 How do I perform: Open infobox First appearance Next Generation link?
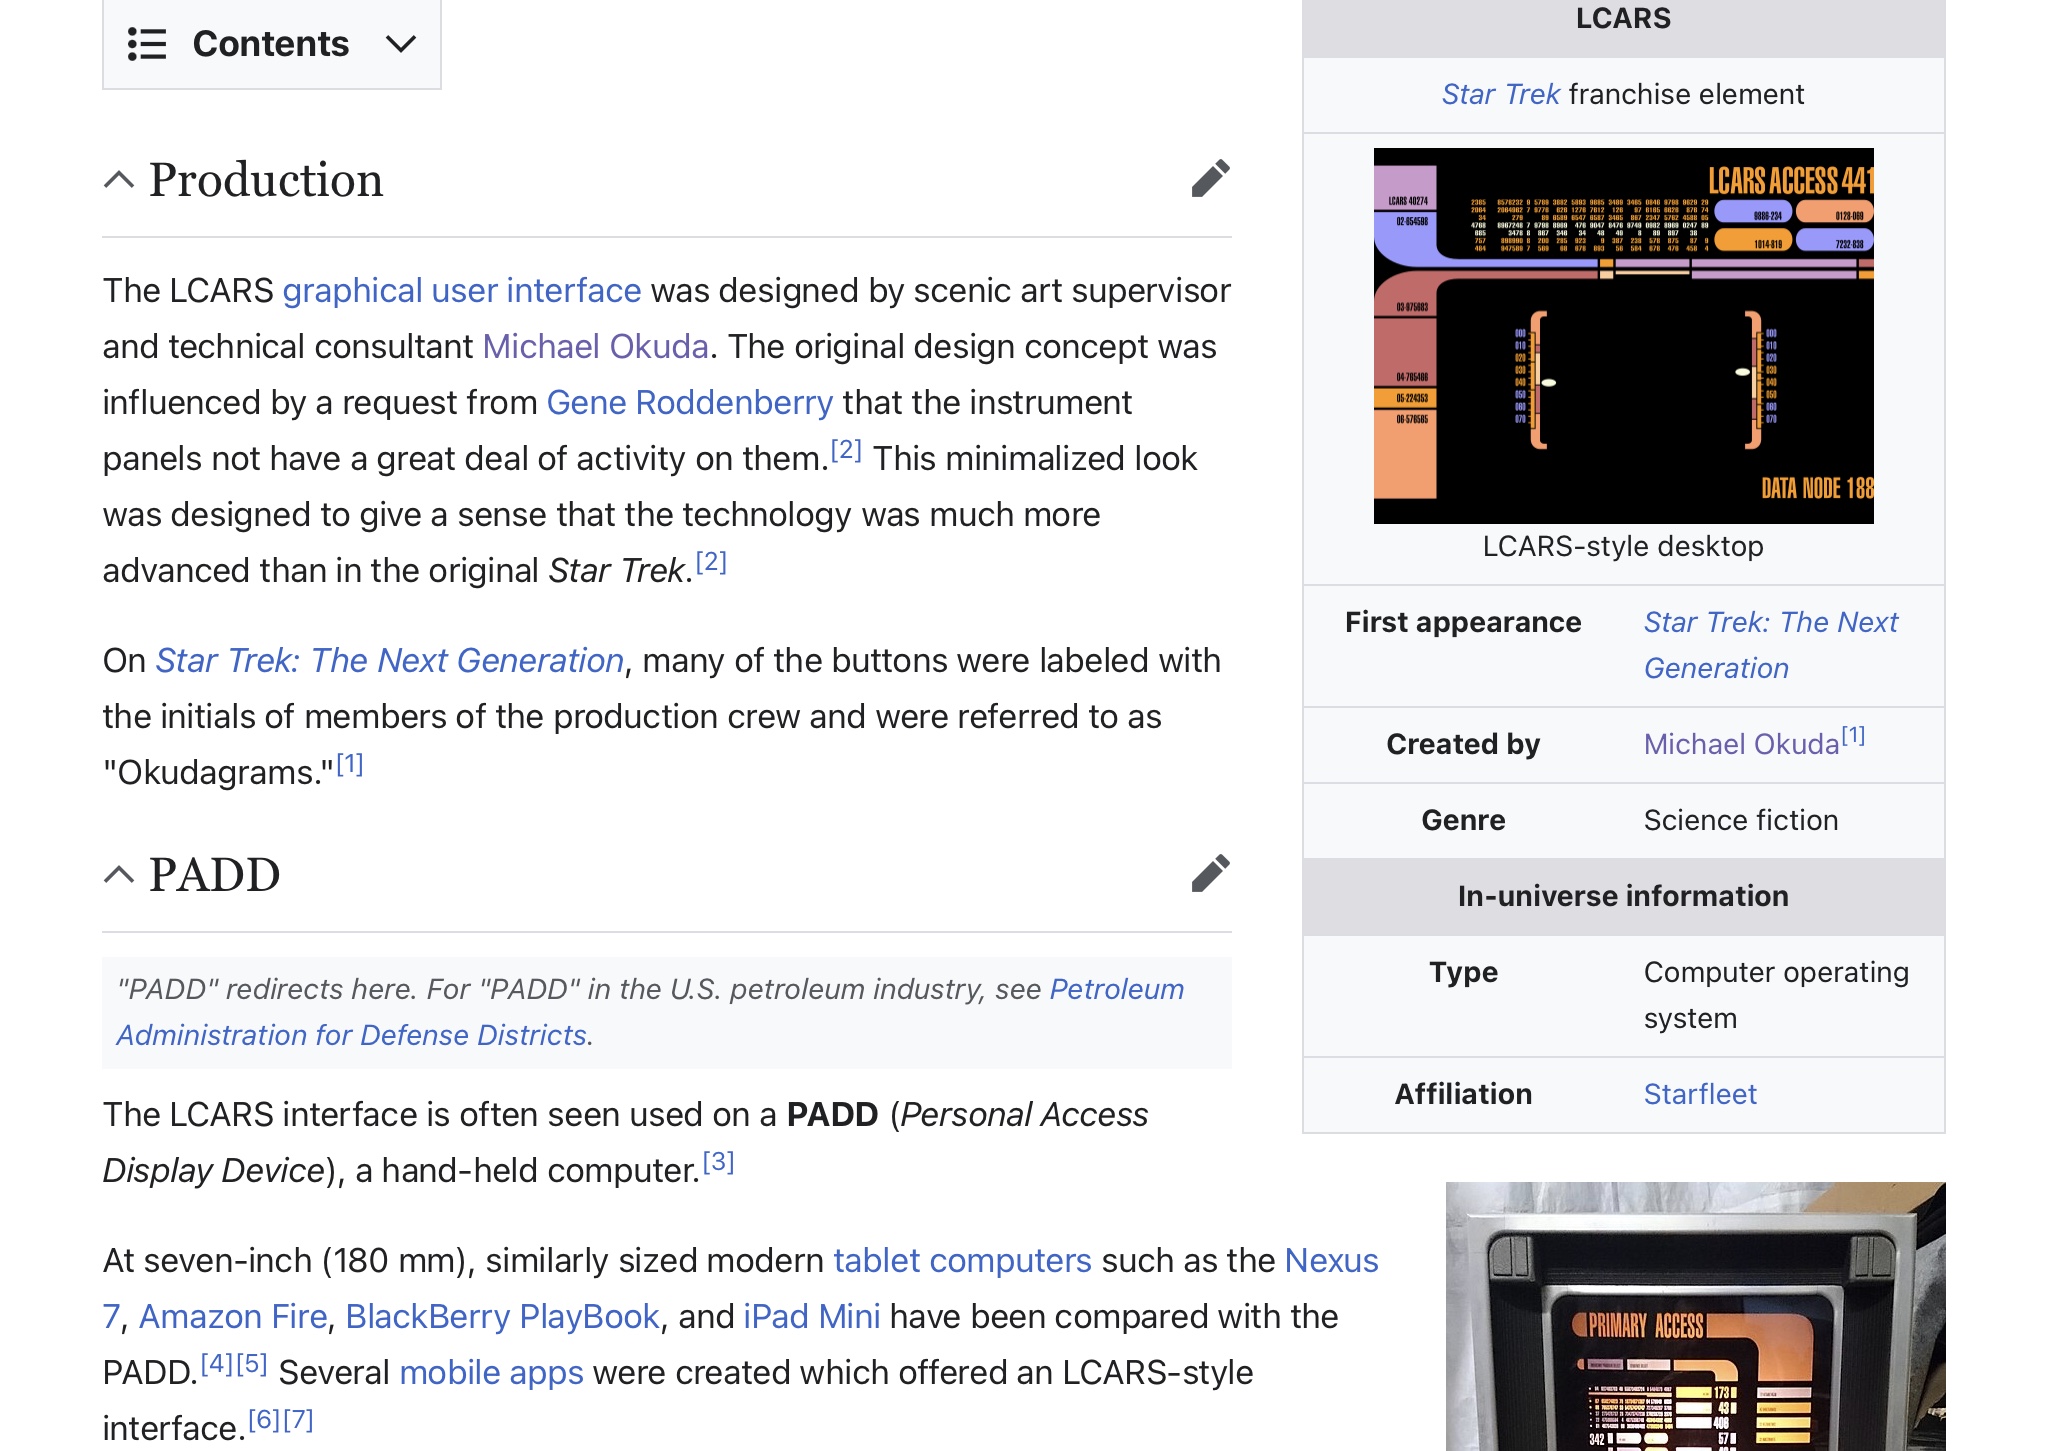coord(1770,645)
